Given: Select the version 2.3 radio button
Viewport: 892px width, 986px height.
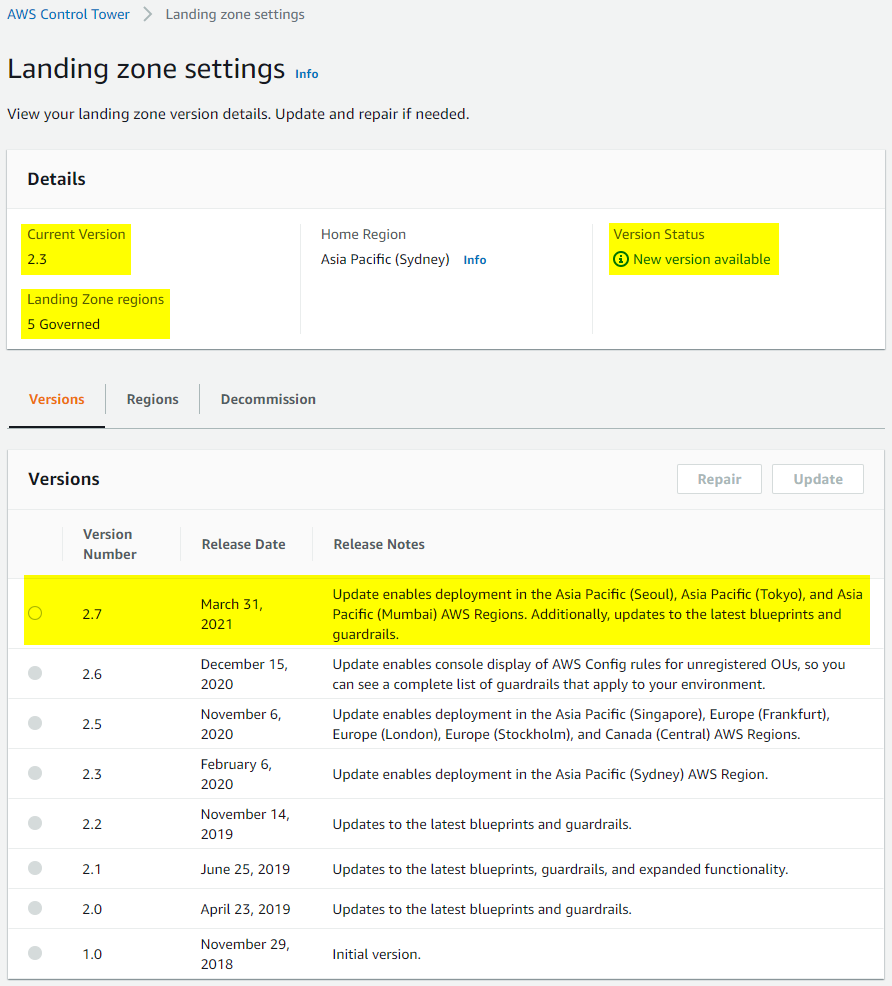Looking at the screenshot, I should coord(35,773).
